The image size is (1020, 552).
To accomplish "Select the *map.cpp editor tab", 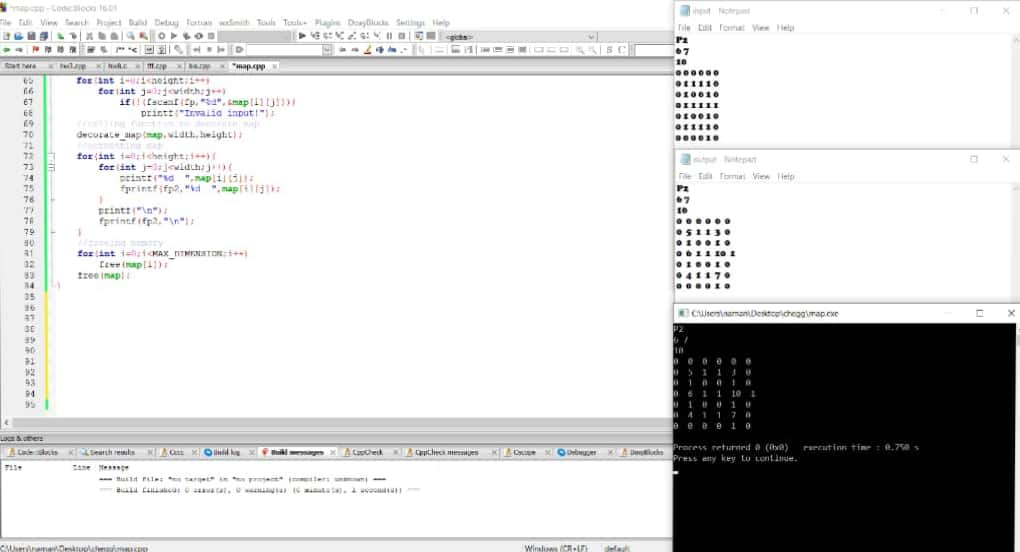I will tap(248, 66).
